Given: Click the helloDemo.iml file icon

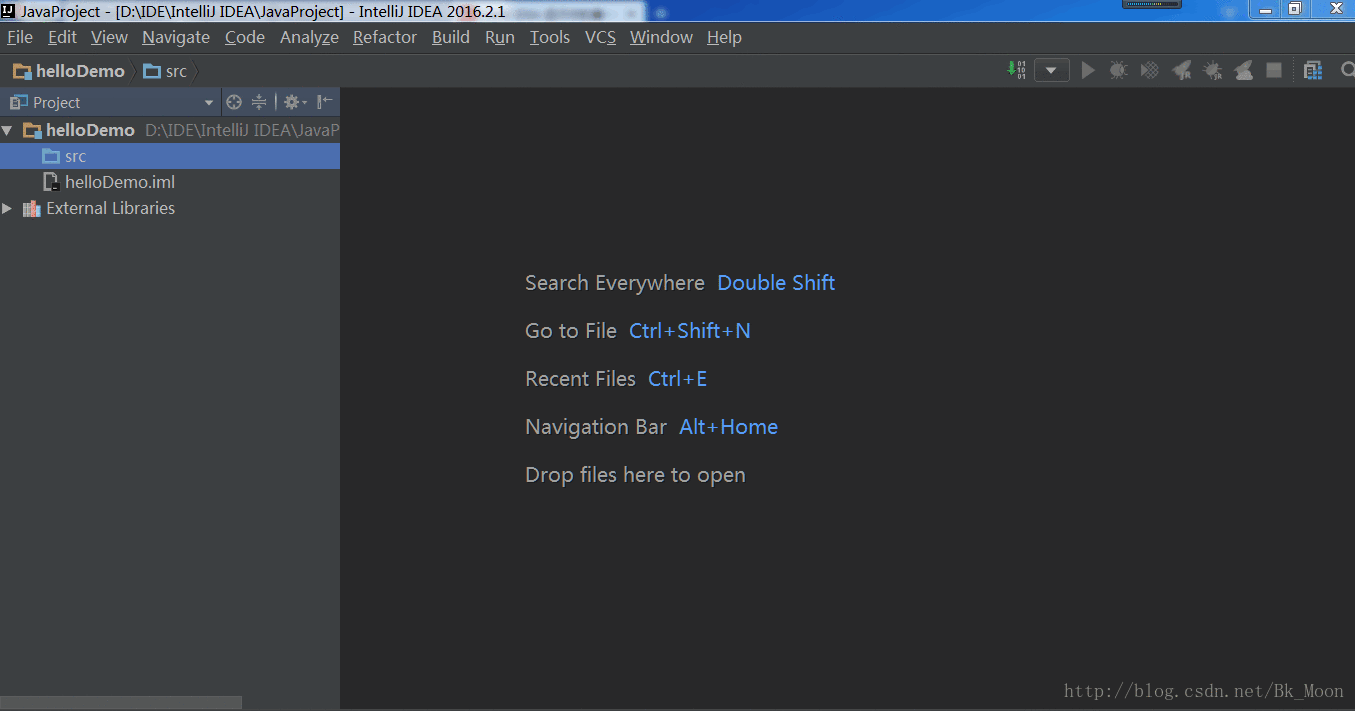Looking at the screenshot, I should click(x=51, y=182).
